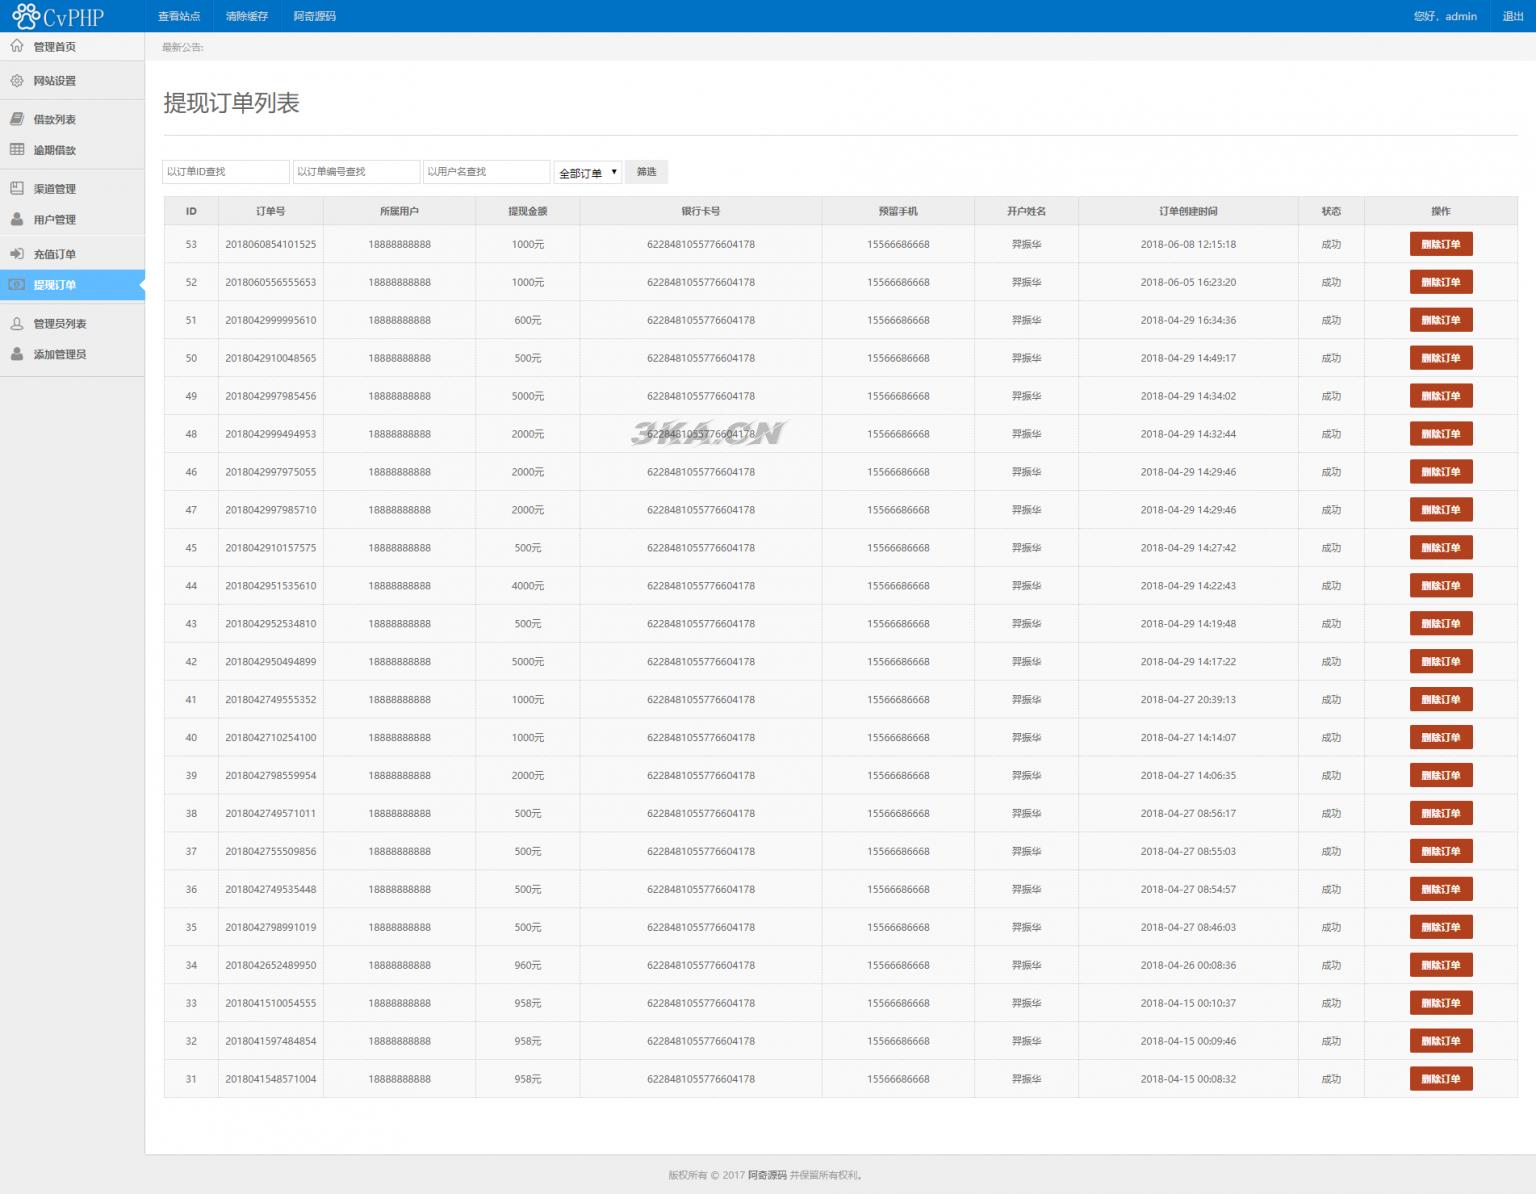Screen dimensions: 1536x1194
Task: Focus the 以订单ID查找 search field
Action: click(x=226, y=172)
